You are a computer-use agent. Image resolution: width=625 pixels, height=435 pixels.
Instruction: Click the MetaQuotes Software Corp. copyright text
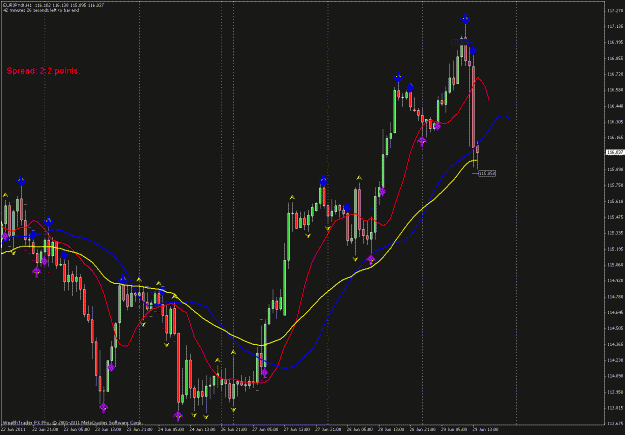click(x=72, y=422)
